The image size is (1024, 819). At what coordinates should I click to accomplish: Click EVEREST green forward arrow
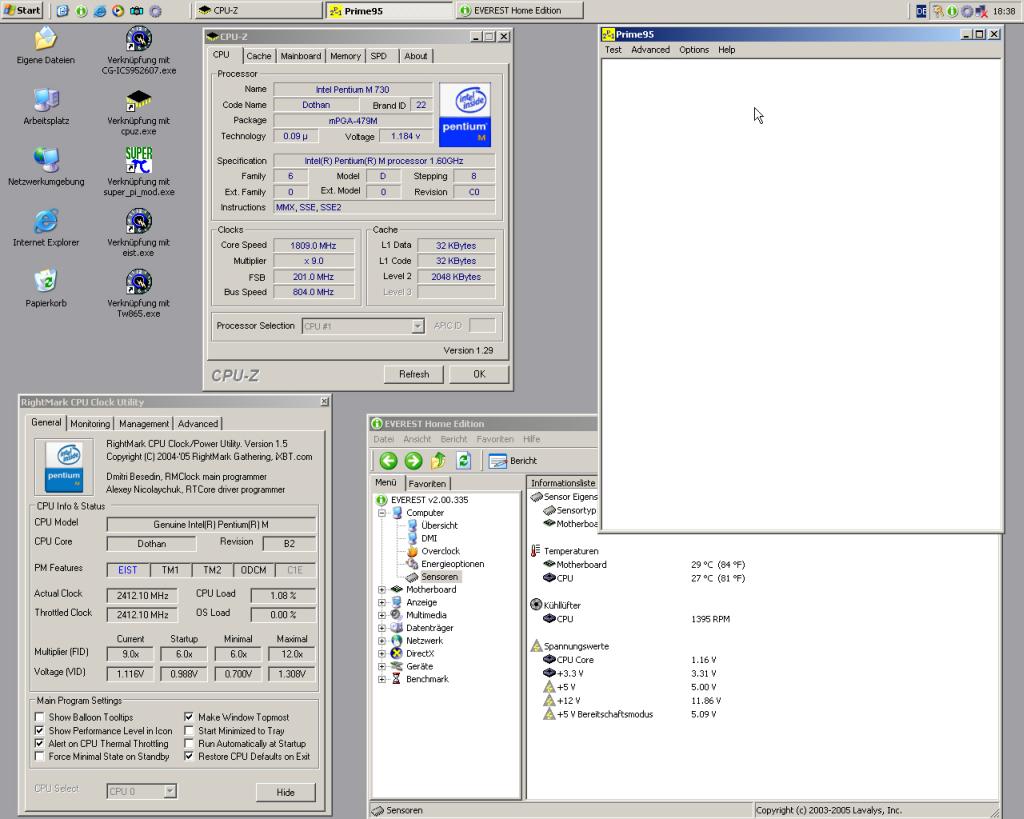[x=413, y=461]
